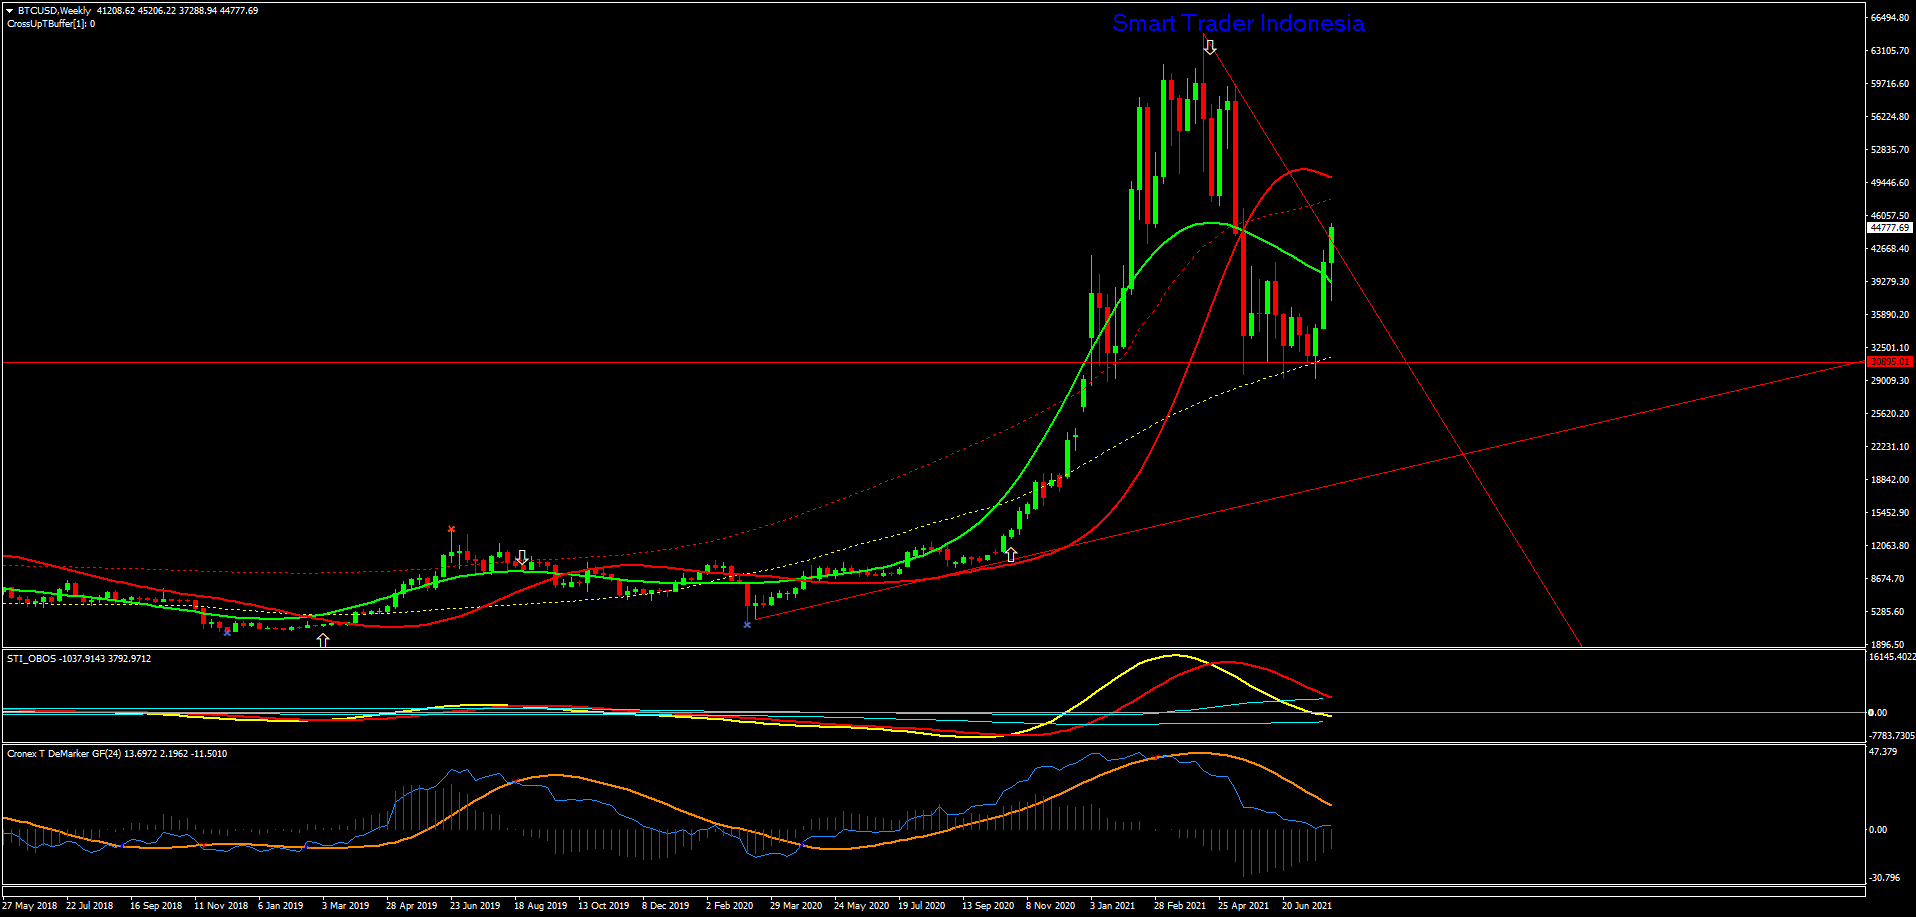This screenshot has height=917, width=1916.
Task: Click the 23 Jun 2019 date label
Action: [x=475, y=906]
